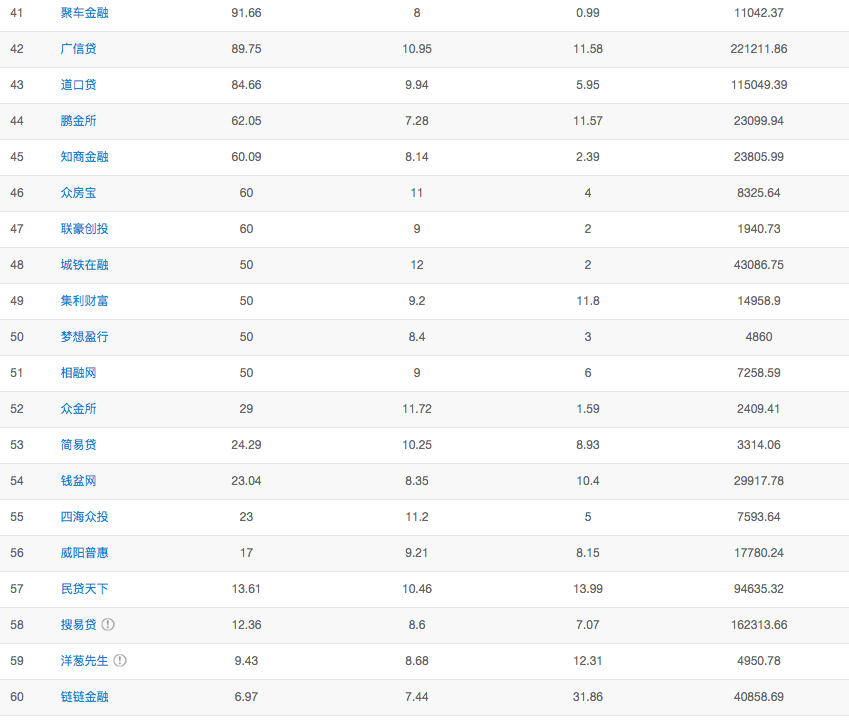Select value 13.61 in 民贷天下 row

tap(246, 588)
